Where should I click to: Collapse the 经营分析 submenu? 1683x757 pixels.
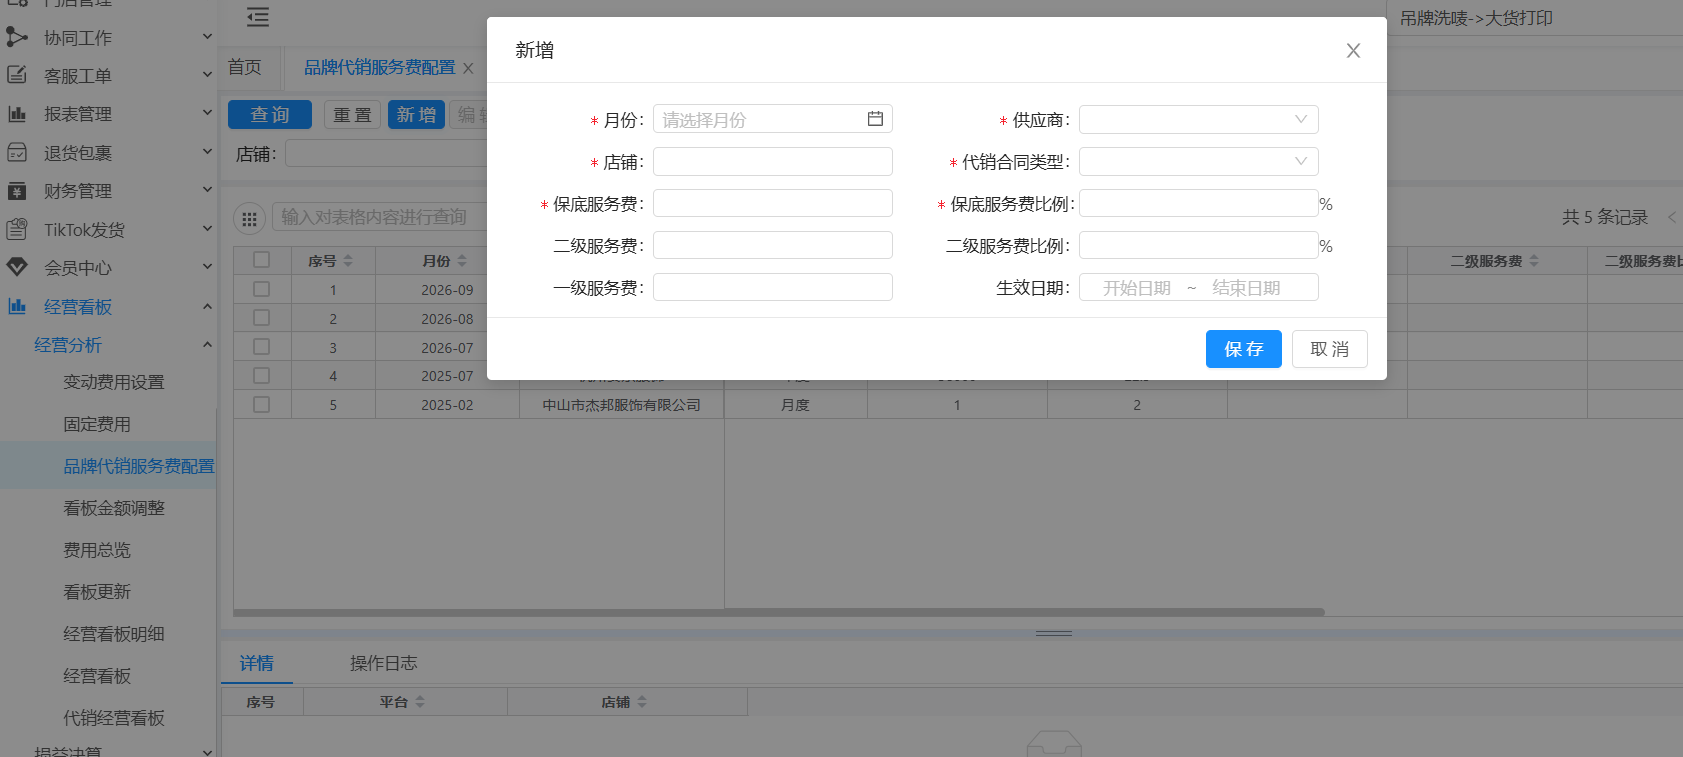pyautogui.click(x=207, y=345)
